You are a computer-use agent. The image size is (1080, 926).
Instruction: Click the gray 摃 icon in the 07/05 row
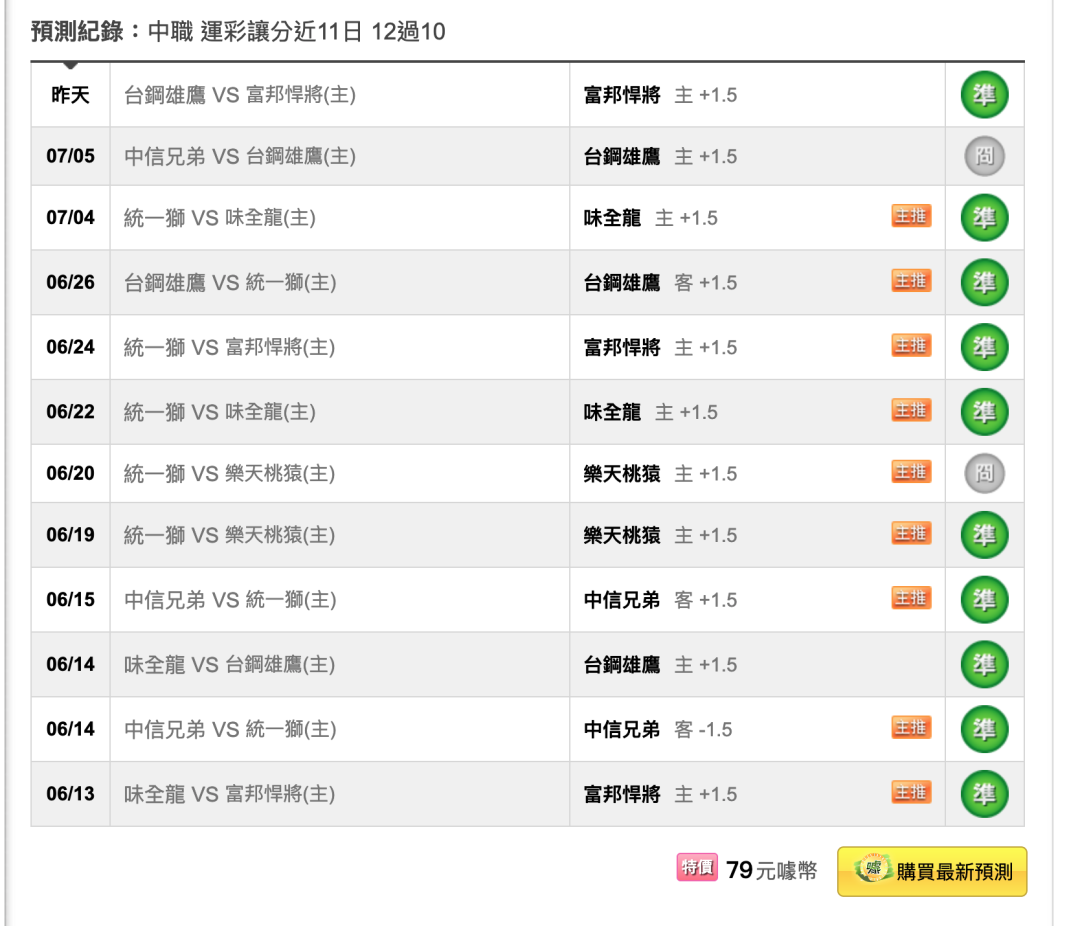984,156
